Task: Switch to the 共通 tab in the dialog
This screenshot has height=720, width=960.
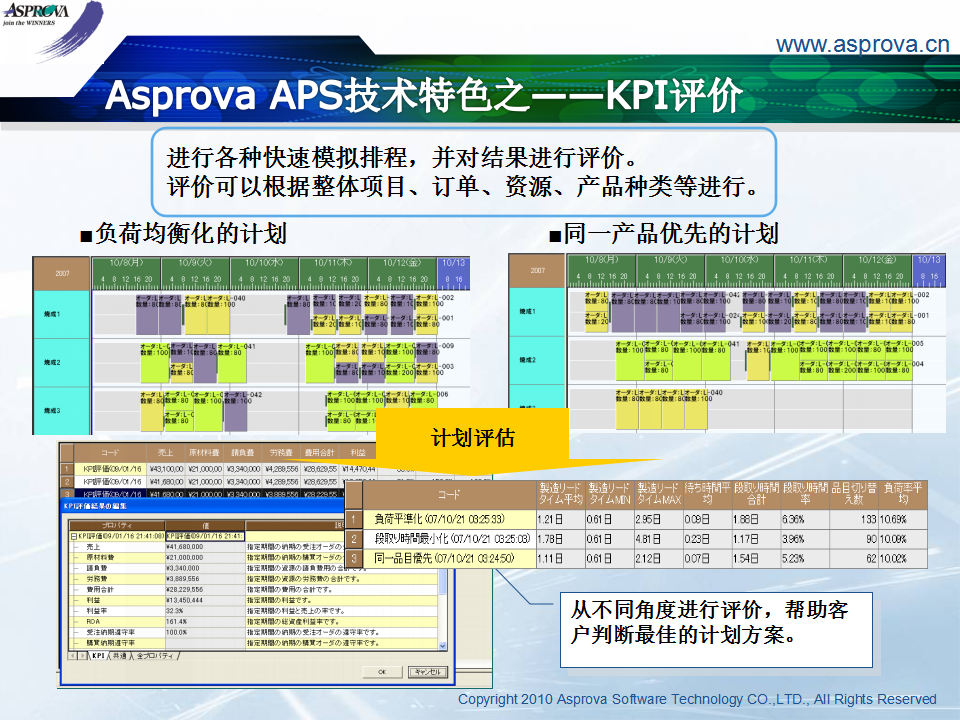Action: 119,656
